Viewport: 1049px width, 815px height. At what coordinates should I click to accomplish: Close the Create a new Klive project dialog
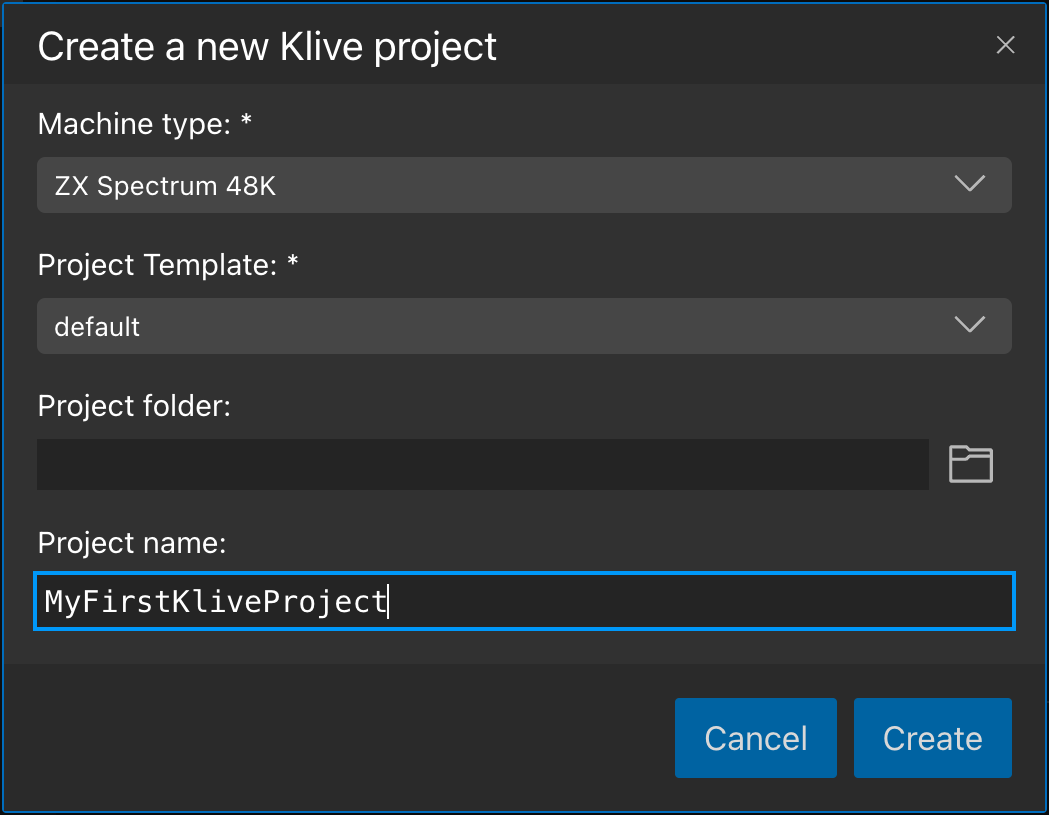(1005, 46)
